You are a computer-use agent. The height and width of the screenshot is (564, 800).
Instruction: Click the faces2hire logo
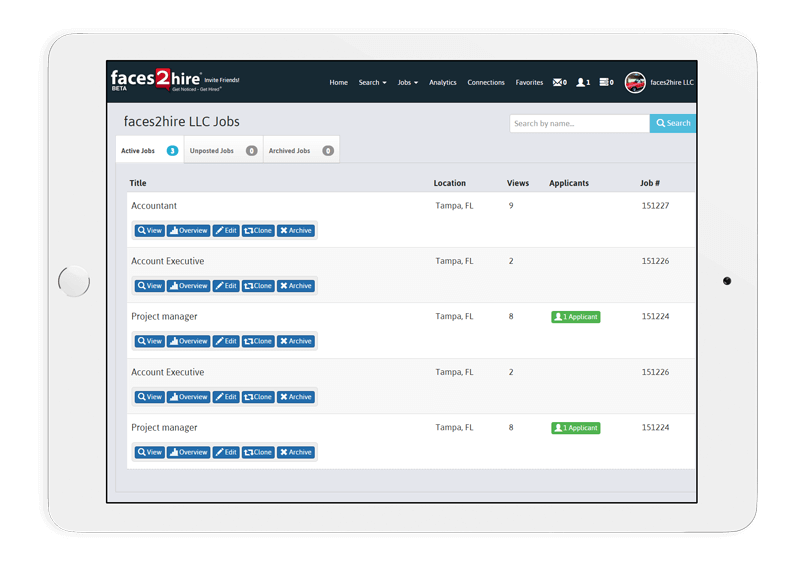157,81
